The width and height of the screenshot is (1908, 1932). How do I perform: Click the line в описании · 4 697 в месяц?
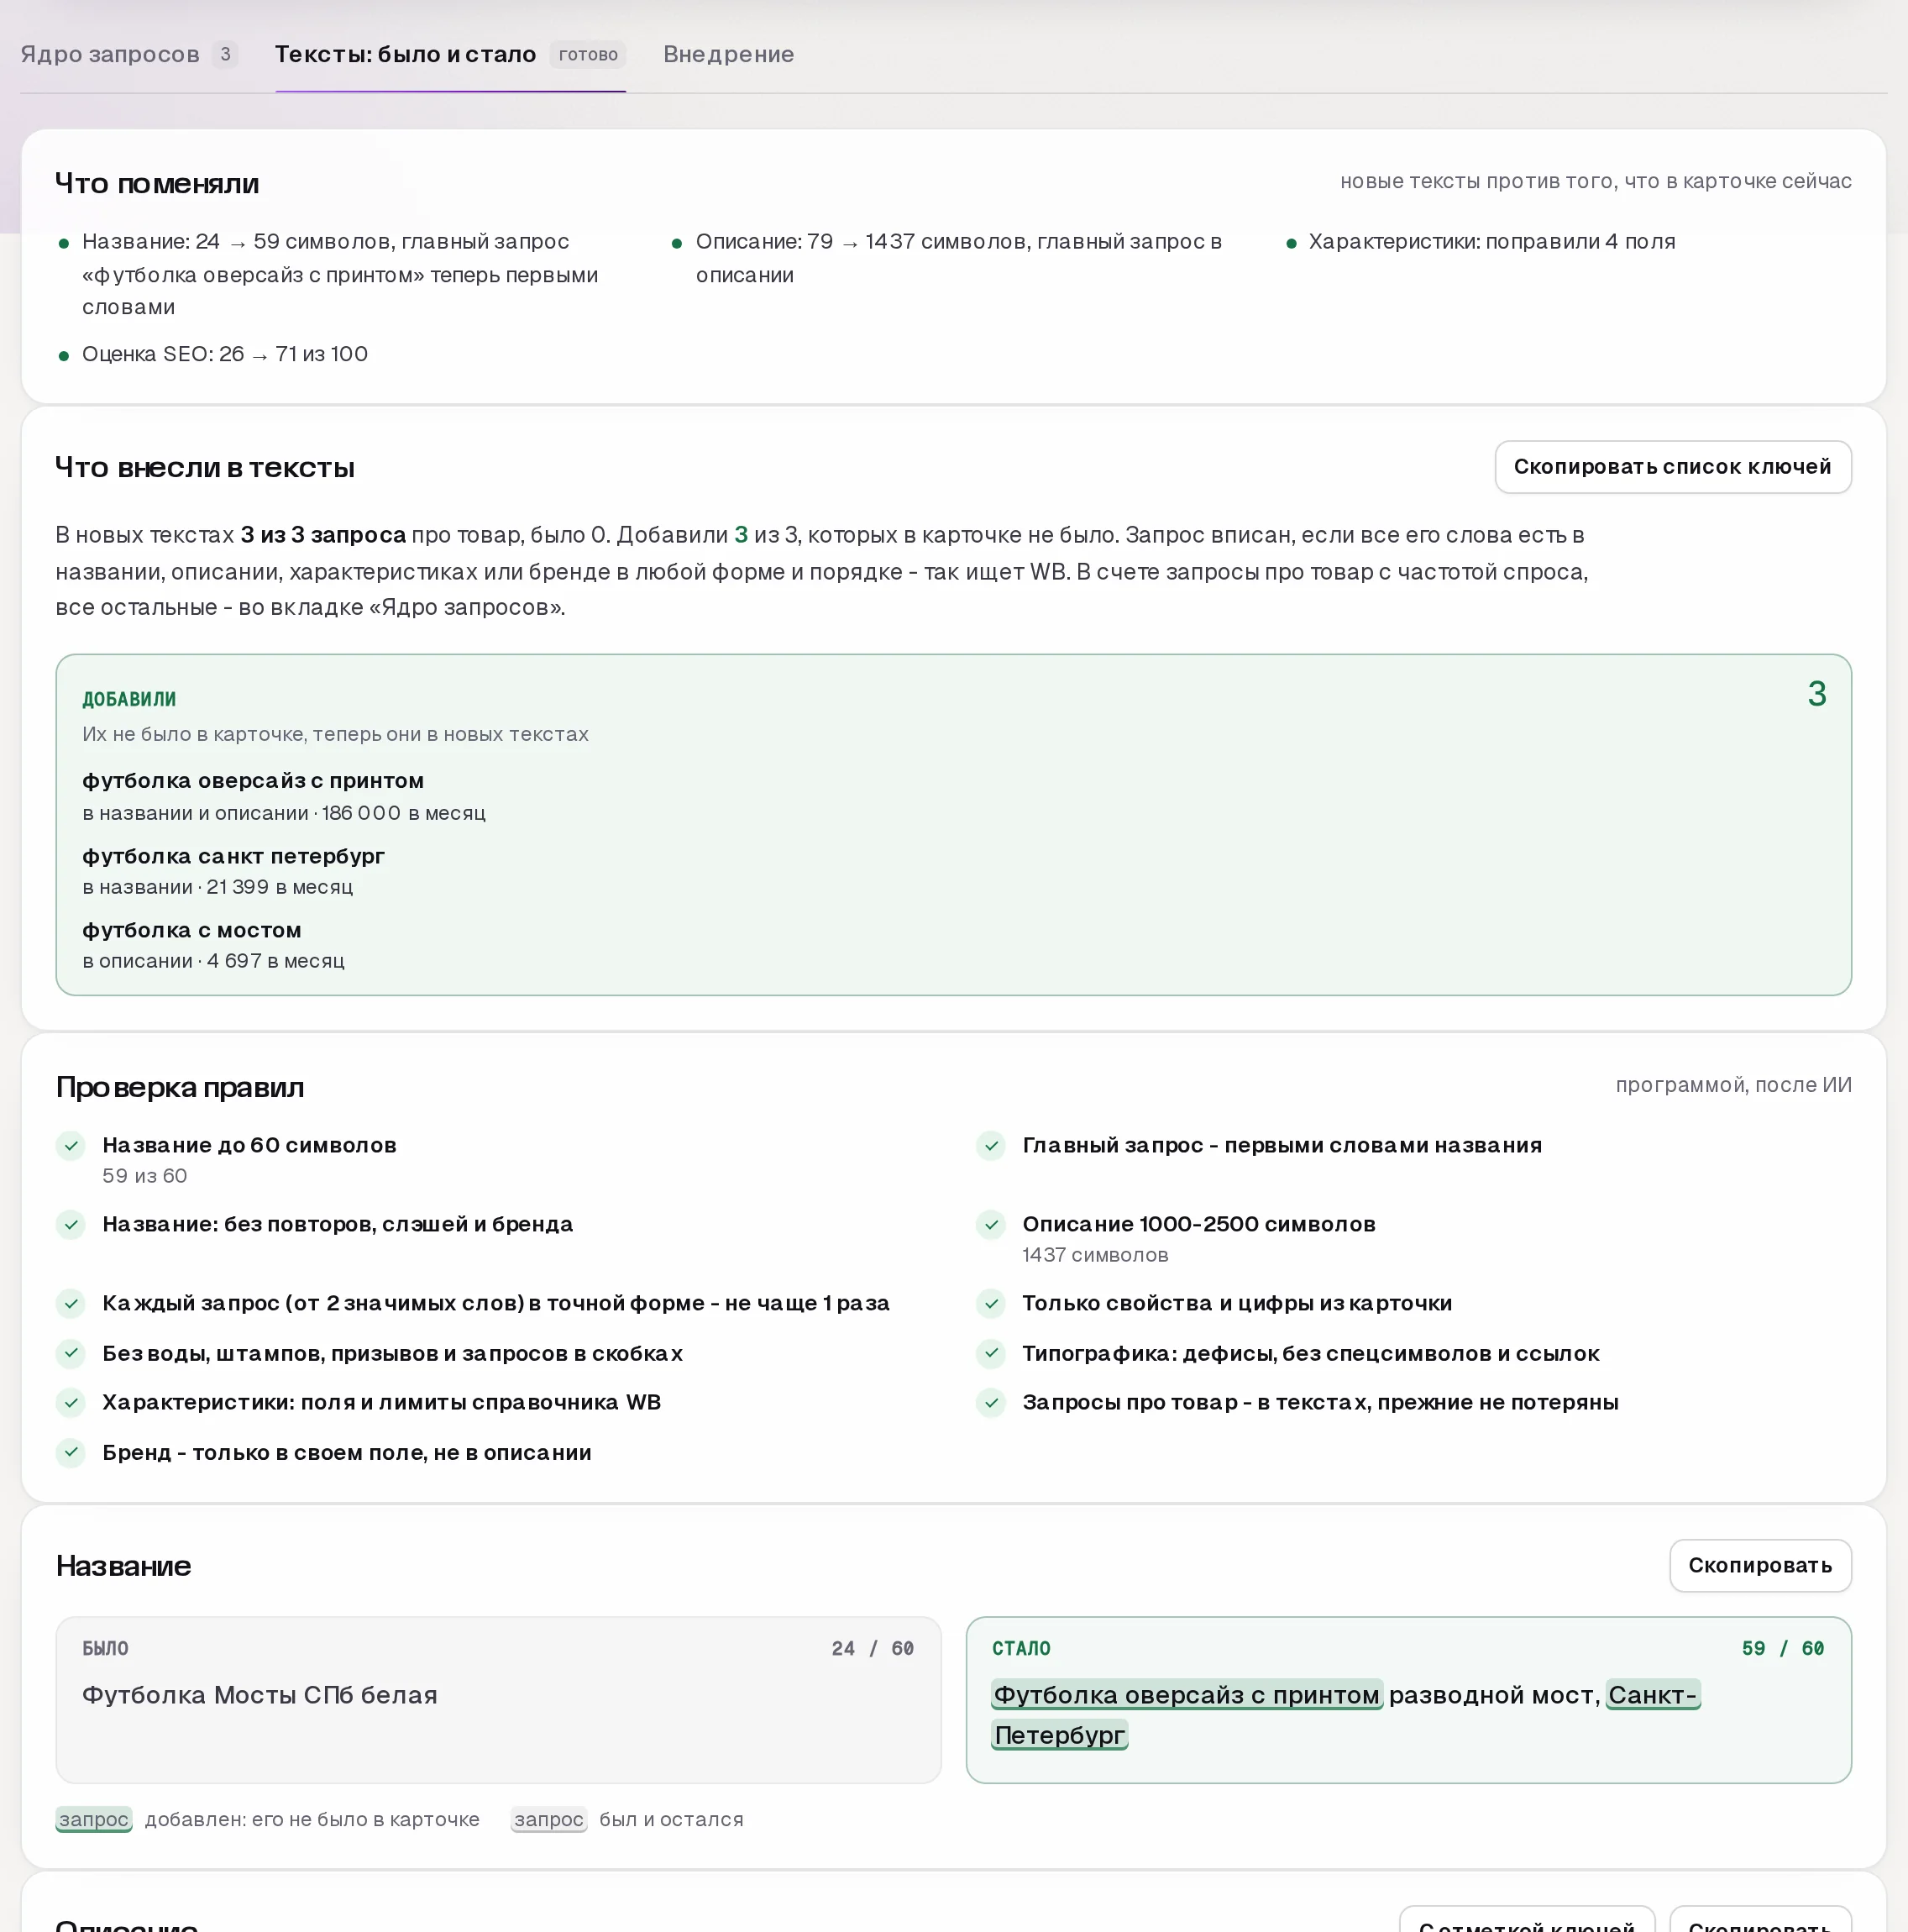click(213, 961)
